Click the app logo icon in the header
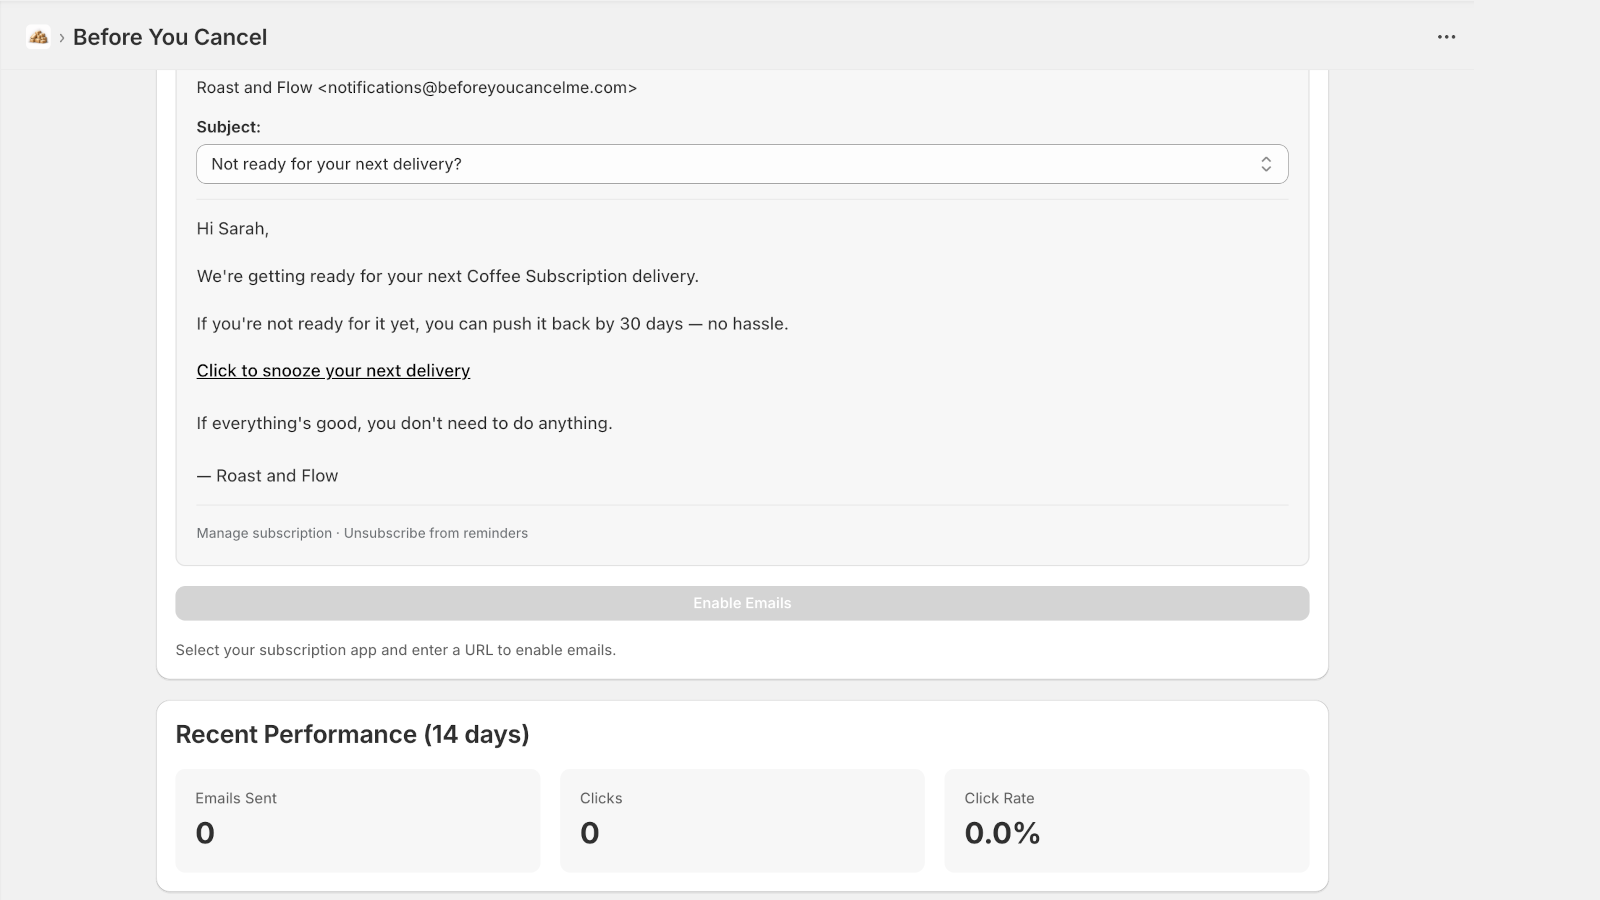The image size is (1600, 900). click(x=38, y=37)
